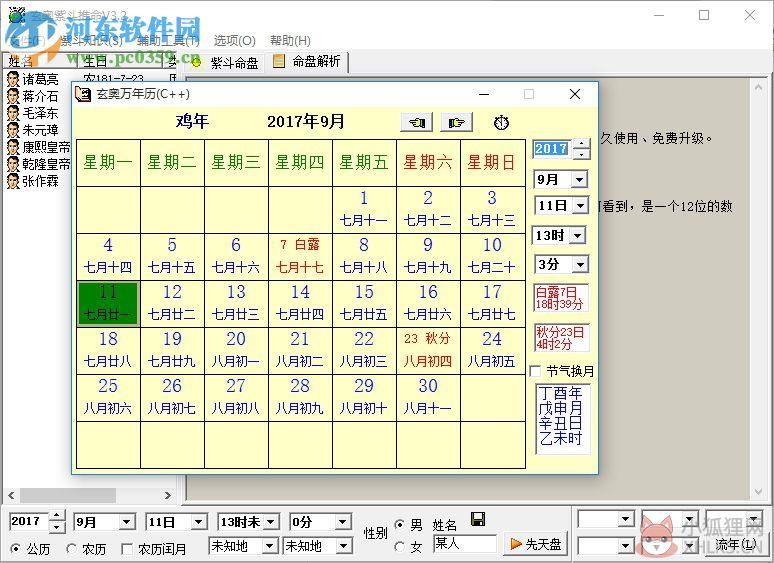Screen dimensions: 774x563
Task: Select the 公历 radio button
Action: tap(16, 548)
